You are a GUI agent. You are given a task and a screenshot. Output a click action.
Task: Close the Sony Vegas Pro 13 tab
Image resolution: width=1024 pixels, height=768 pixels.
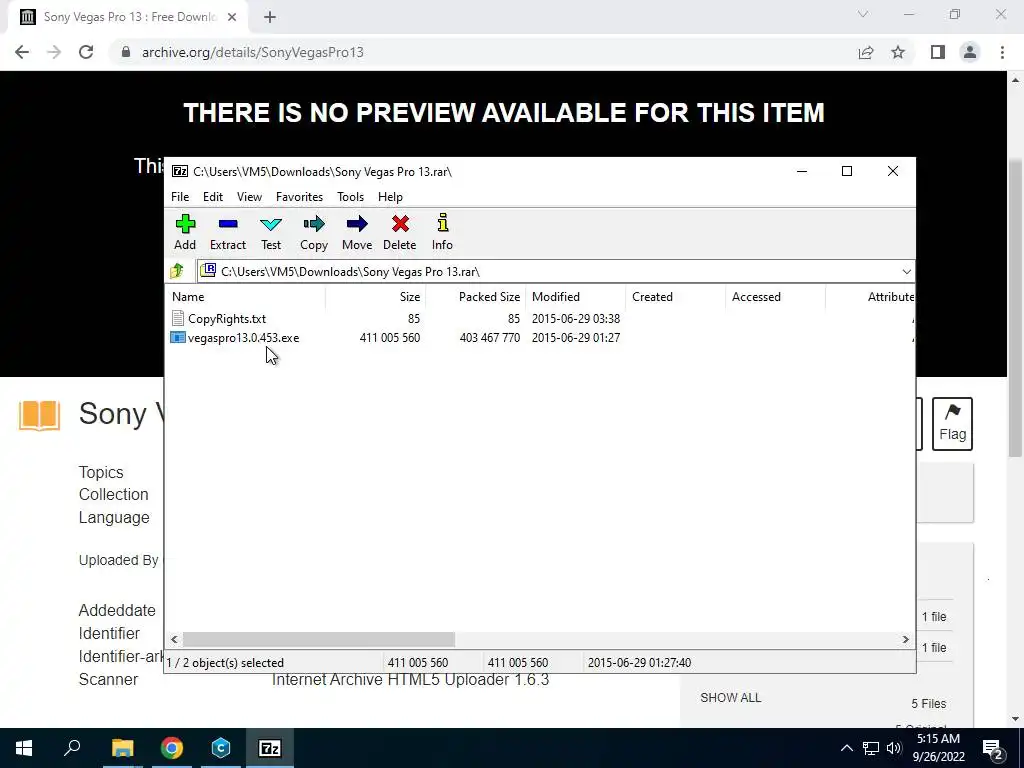pos(232,17)
